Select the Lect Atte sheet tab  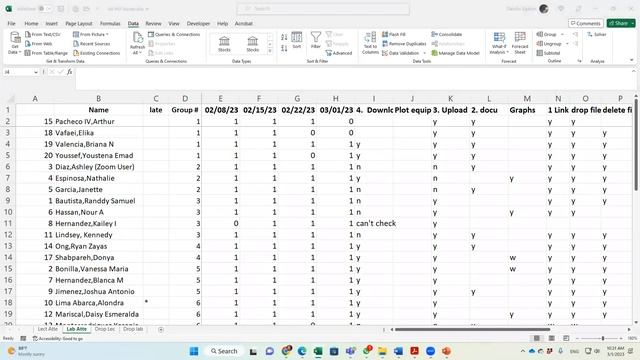48,329
